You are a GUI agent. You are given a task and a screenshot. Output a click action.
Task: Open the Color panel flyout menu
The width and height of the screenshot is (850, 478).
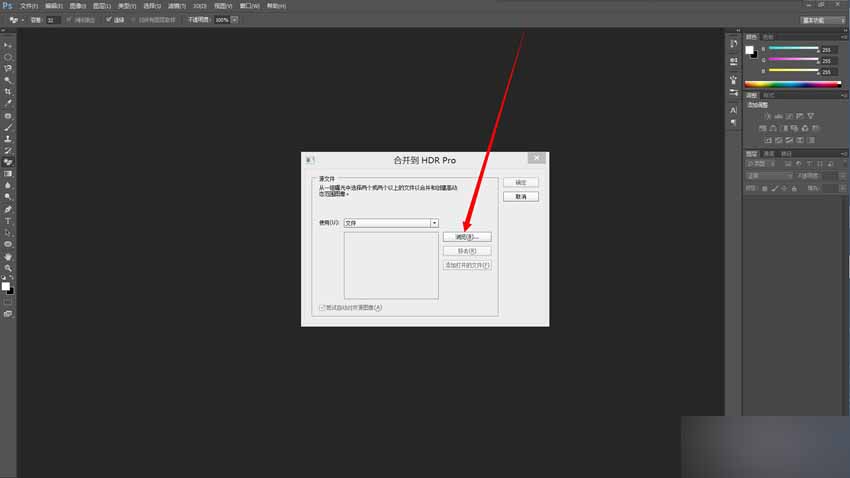843,37
